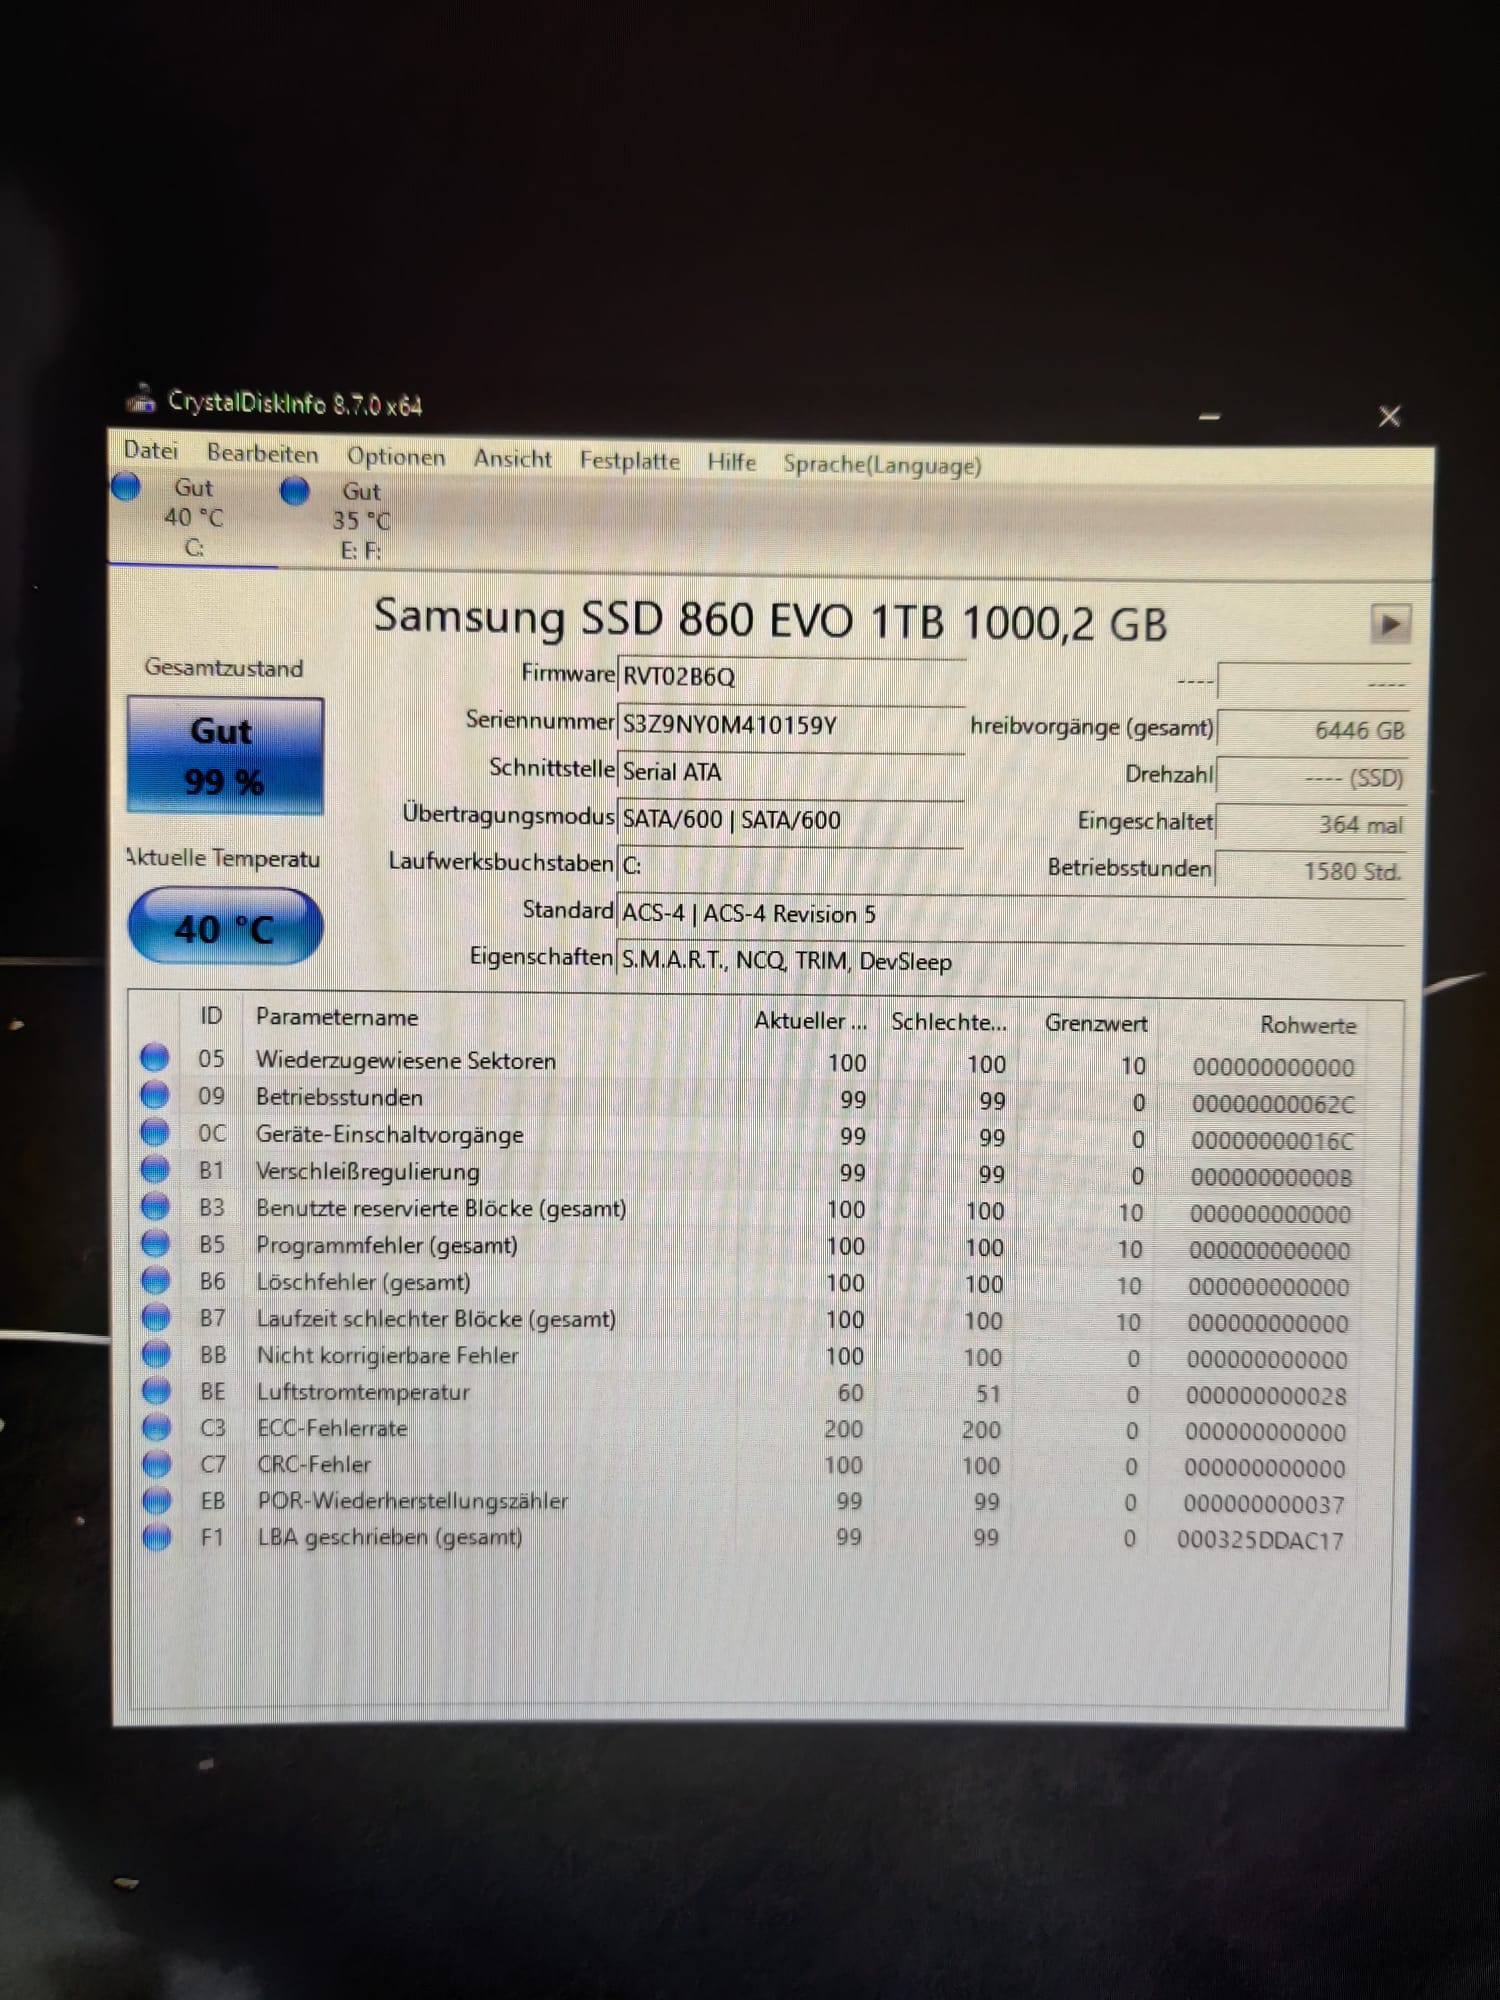Click status dot for Nicht korrigierbare Fehler
The height and width of the screenshot is (2000, 1500).
click(156, 1353)
